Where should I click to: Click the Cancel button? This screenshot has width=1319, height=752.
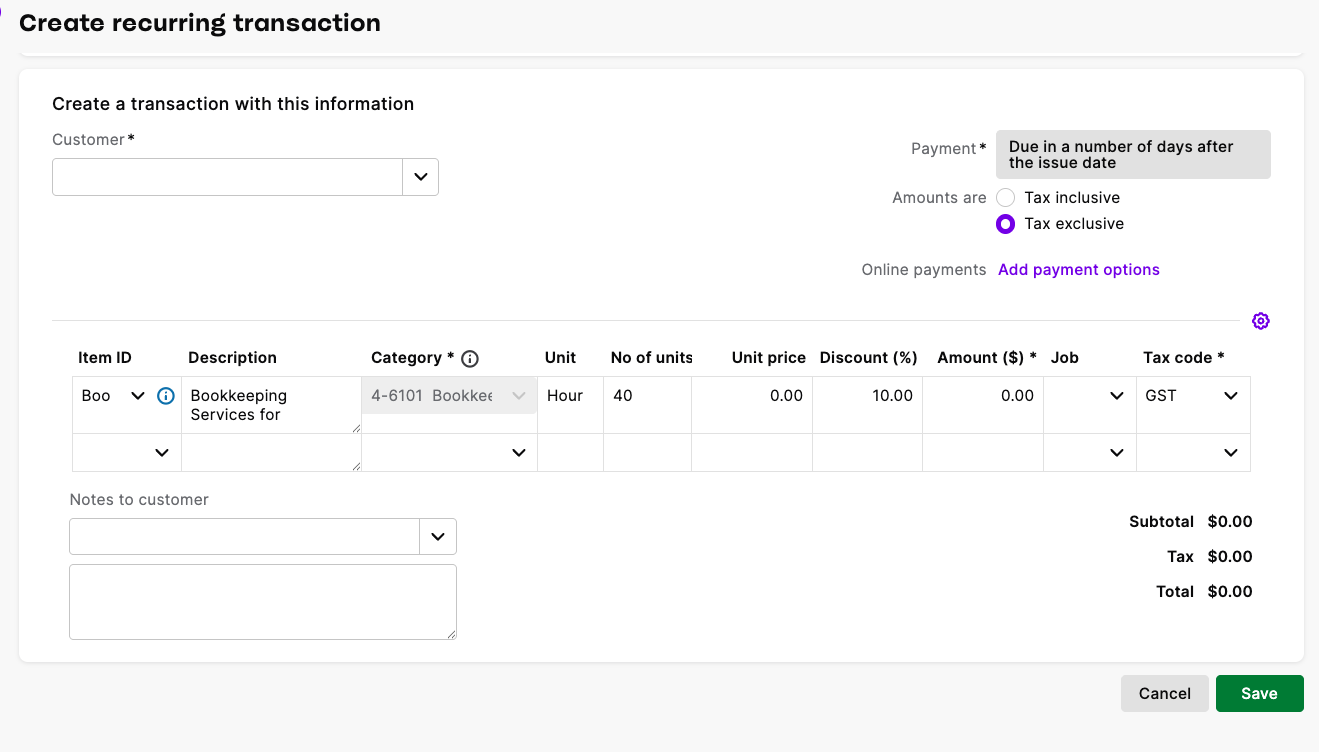click(x=1165, y=694)
